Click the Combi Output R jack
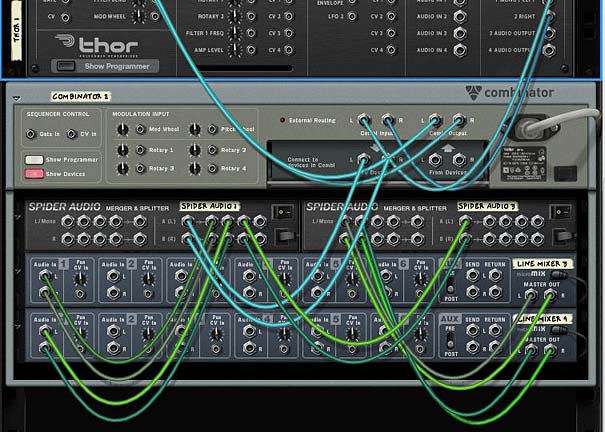 (x=459, y=120)
